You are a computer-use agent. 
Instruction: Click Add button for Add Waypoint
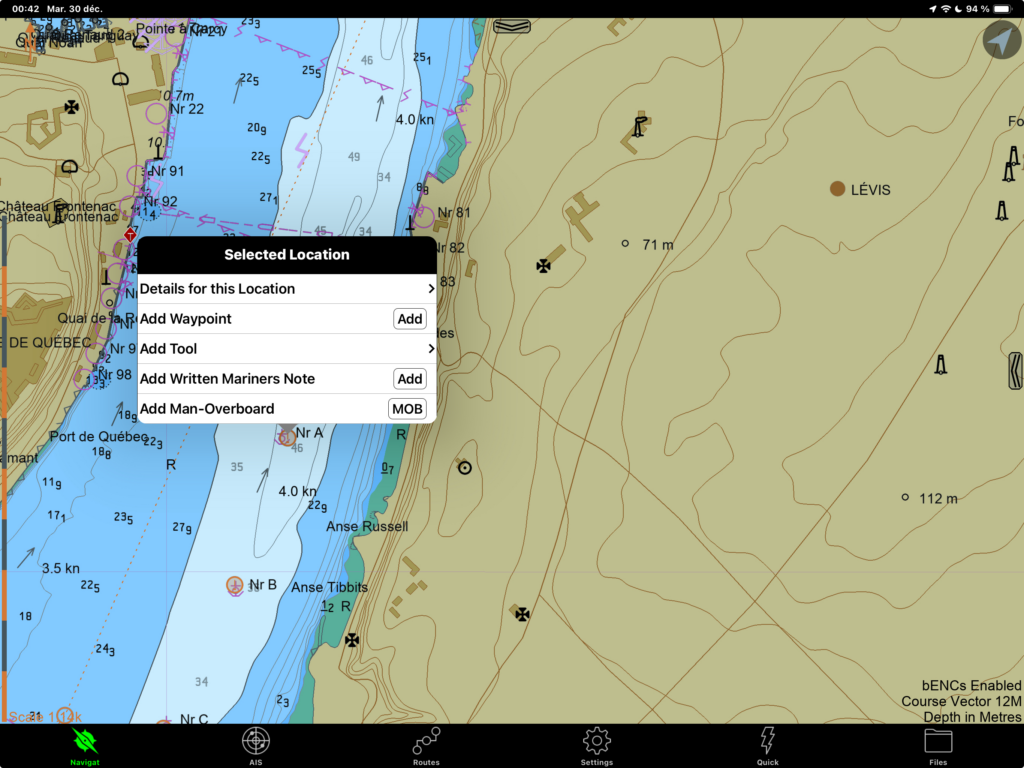coord(409,319)
